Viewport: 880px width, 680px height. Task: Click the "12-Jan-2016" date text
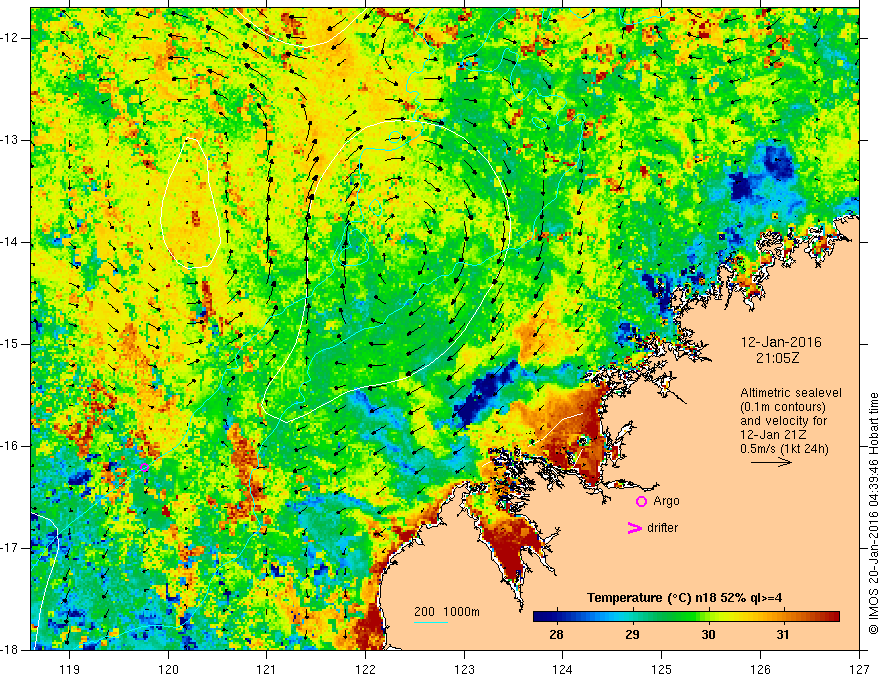coord(781,342)
